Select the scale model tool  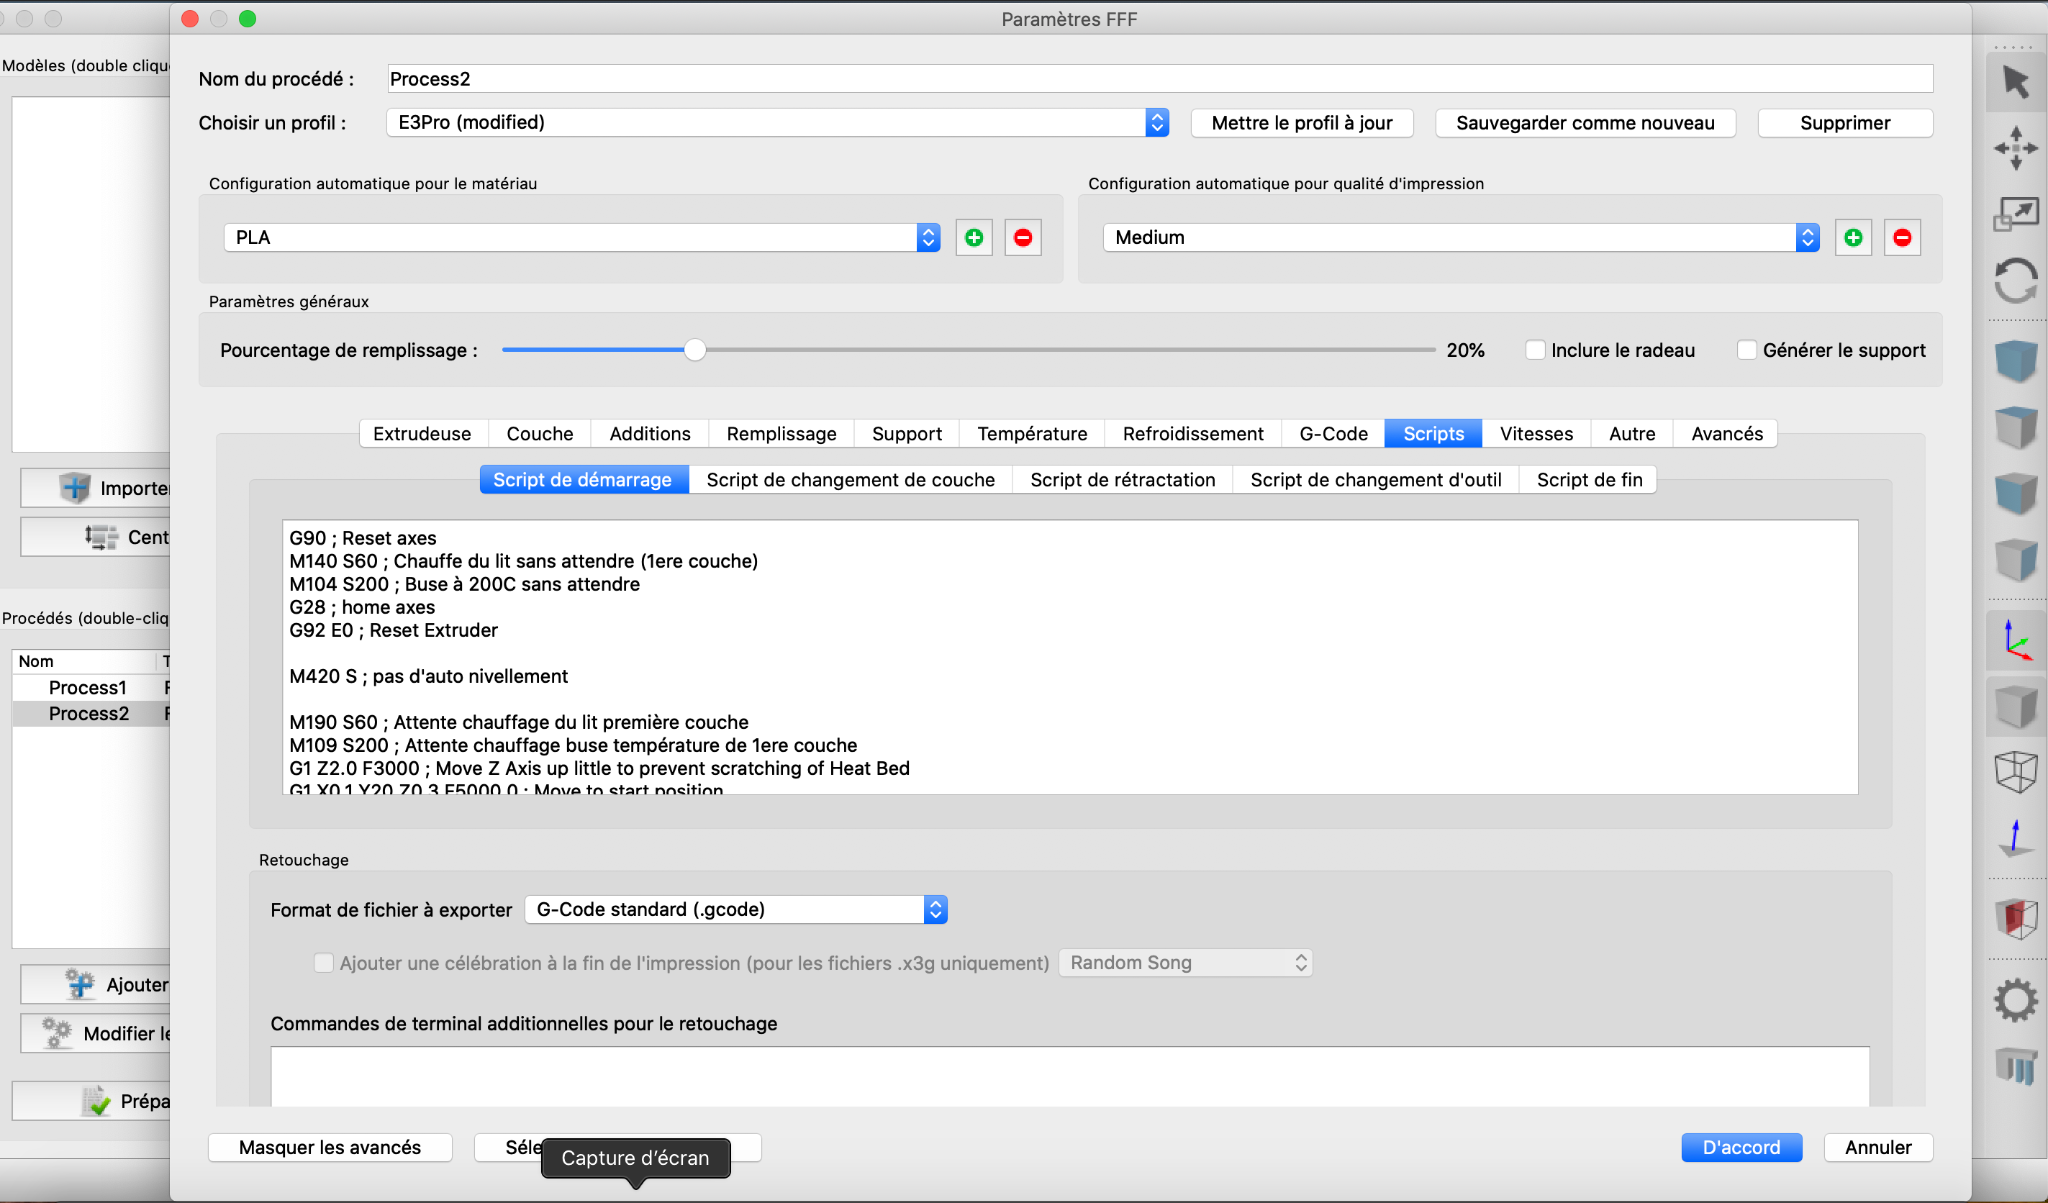(x=2015, y=214)
